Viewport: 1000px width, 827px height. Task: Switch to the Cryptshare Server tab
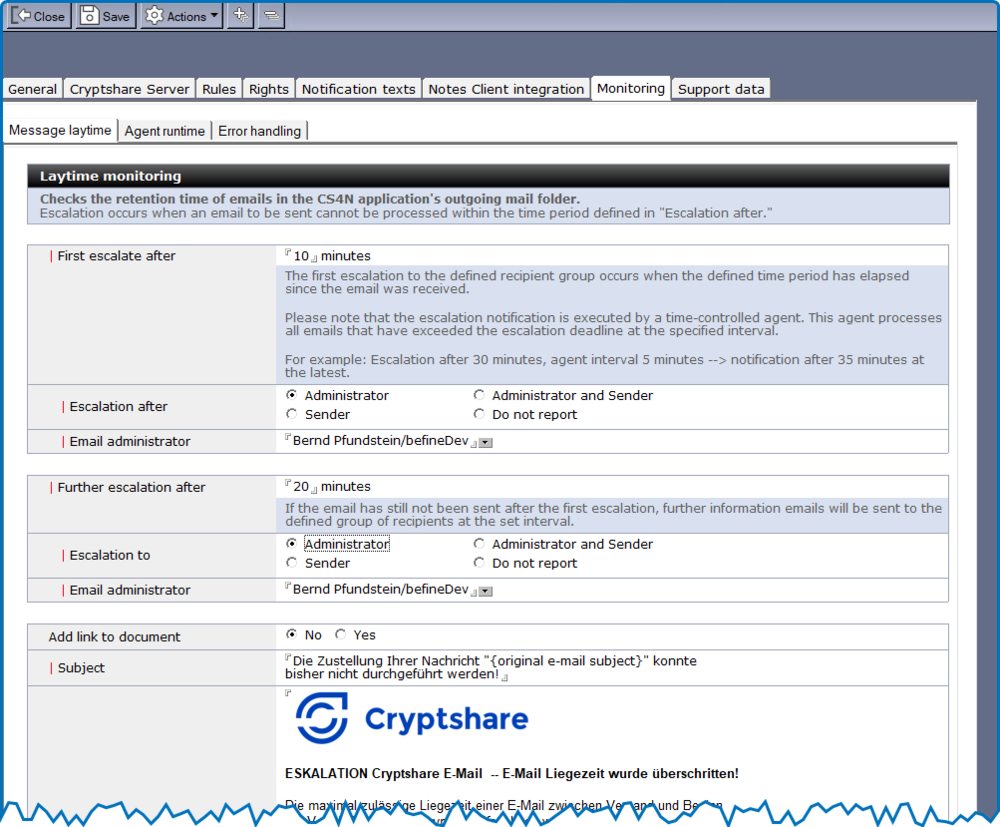(129, 89)
